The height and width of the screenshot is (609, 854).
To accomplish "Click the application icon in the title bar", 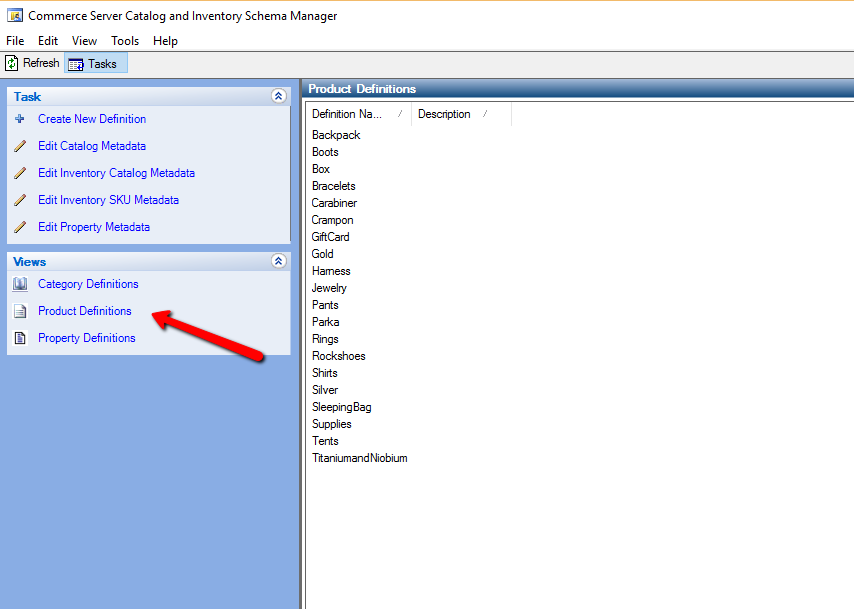I will point(15,15).
